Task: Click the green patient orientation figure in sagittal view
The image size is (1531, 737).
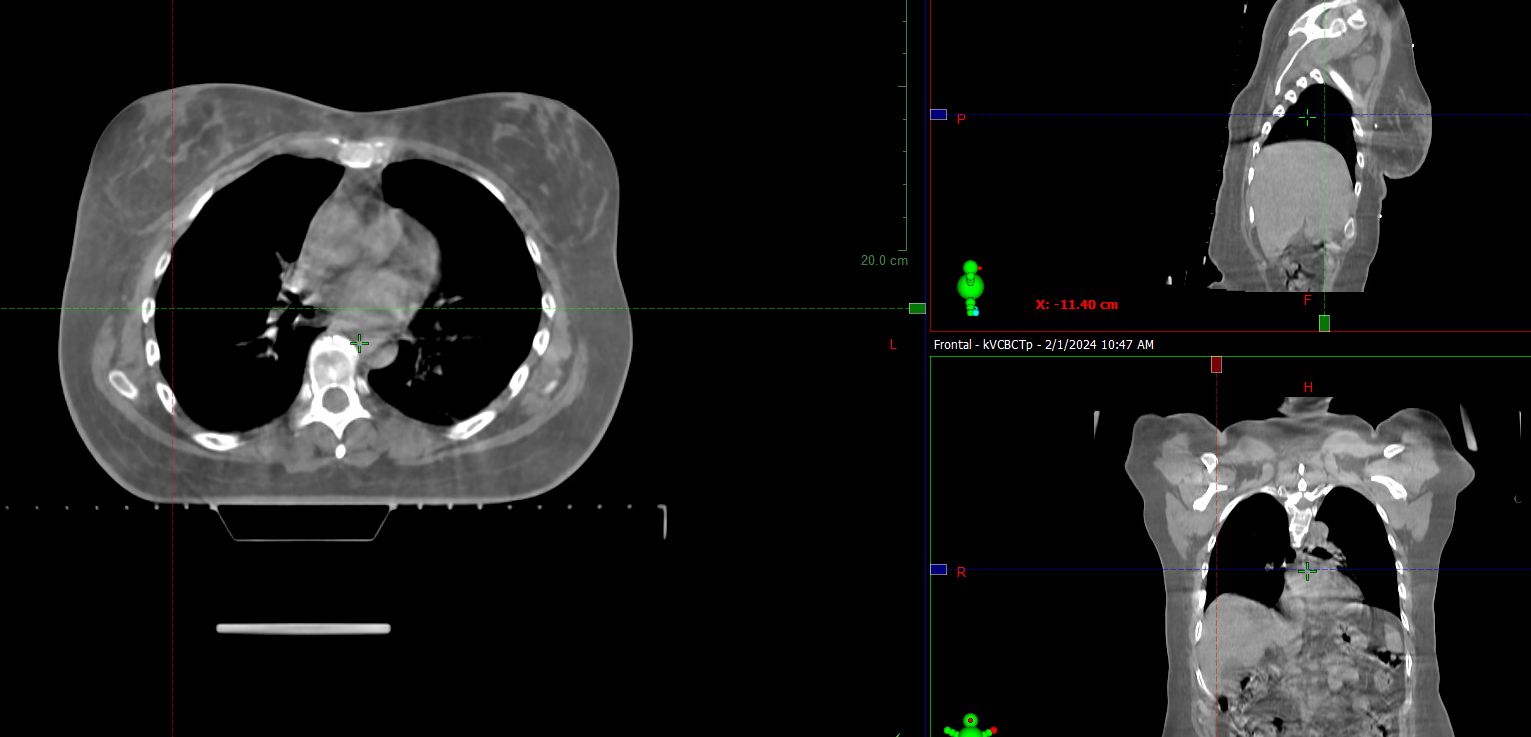Action: tap(969, 287)
